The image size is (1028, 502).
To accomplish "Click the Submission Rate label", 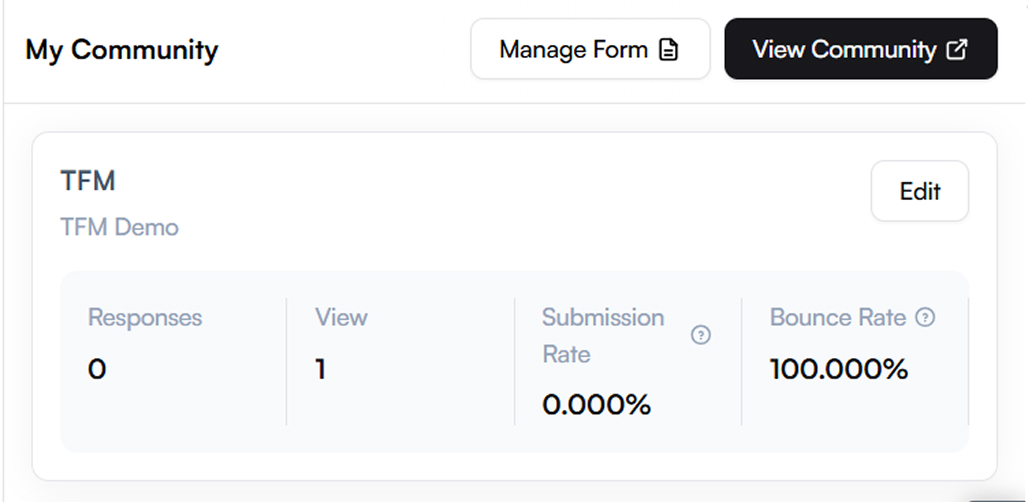I will 603,336.
